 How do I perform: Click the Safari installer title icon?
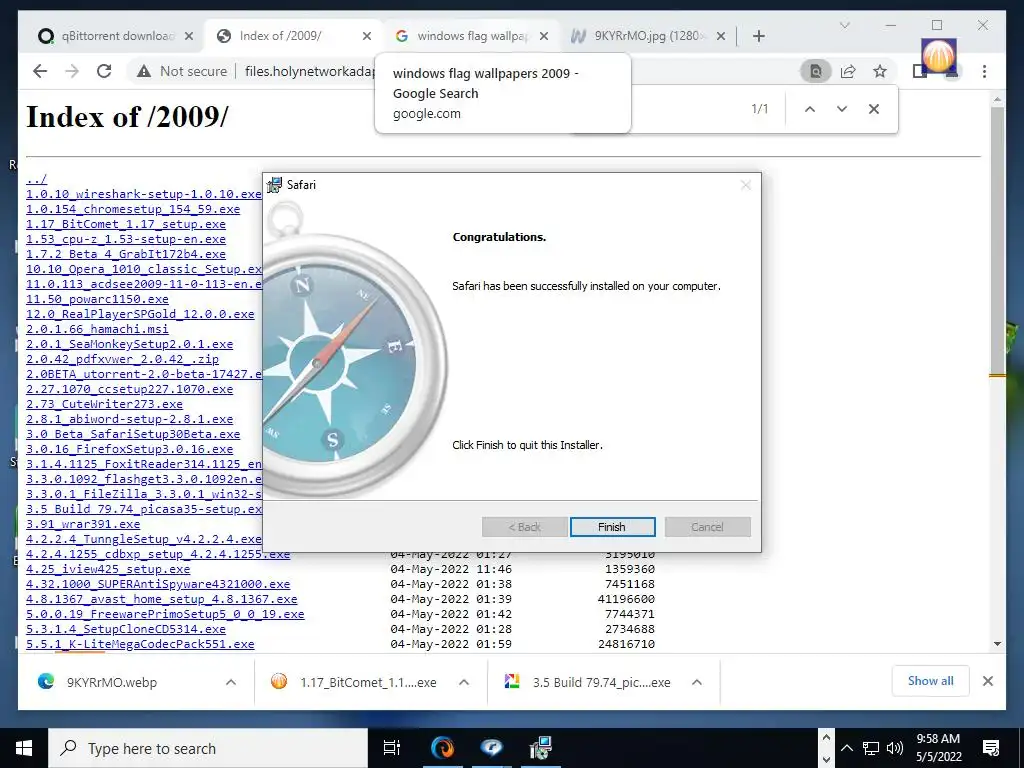pyautogui.click(x=275, y=185)
